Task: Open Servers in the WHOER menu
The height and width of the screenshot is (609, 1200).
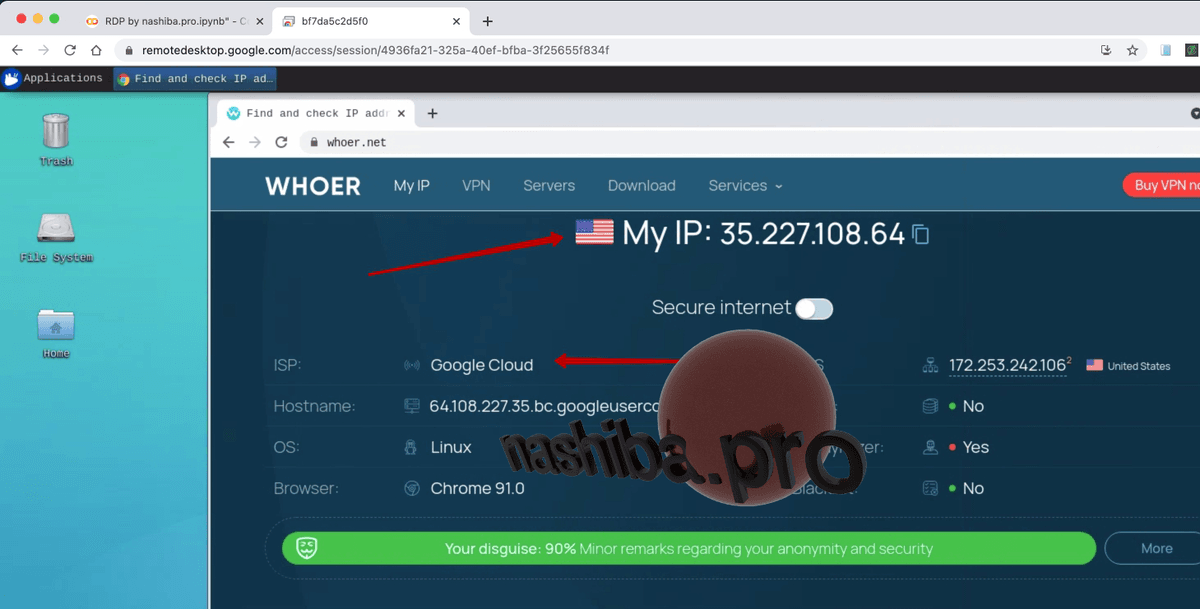Action: (549, 186)
